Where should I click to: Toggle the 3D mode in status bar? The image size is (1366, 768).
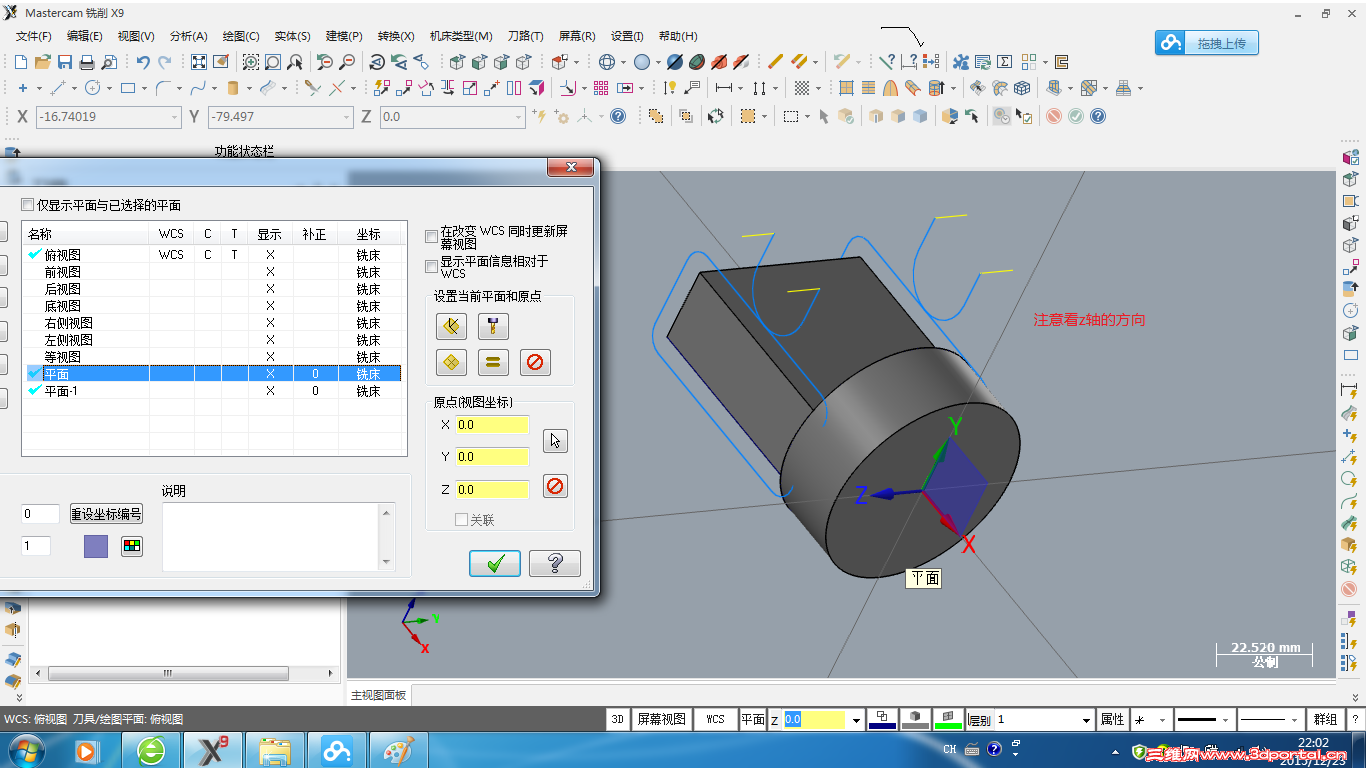[x=618, y=719]
